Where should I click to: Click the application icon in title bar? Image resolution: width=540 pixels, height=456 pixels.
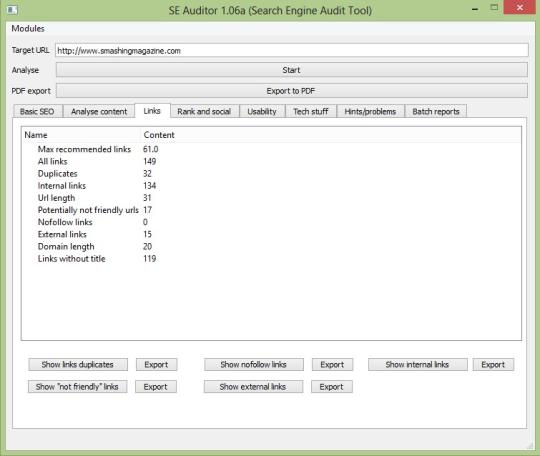12,10
